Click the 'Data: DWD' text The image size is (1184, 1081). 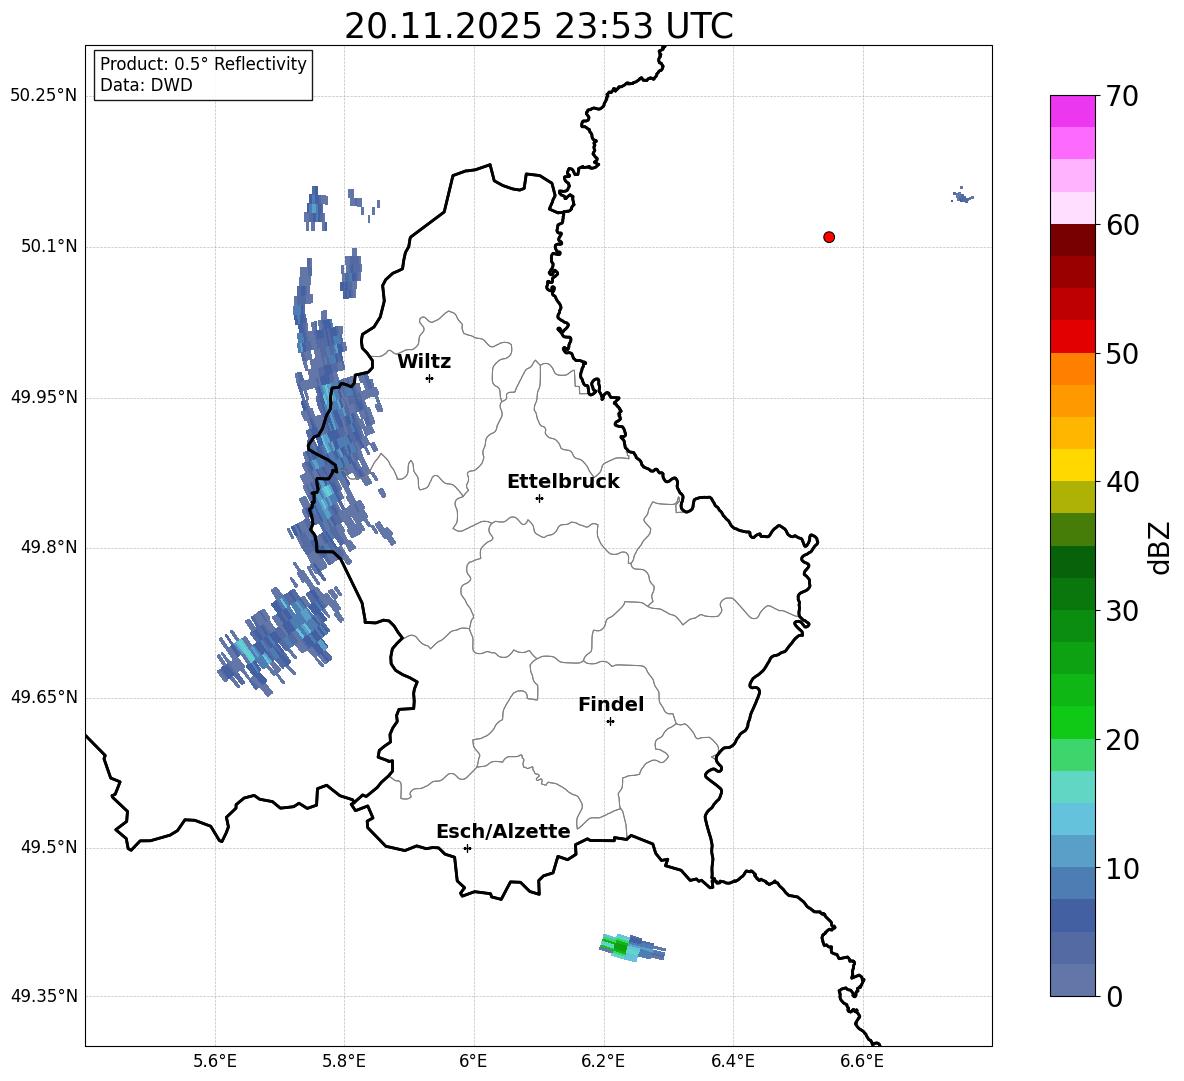click(146, 85)
